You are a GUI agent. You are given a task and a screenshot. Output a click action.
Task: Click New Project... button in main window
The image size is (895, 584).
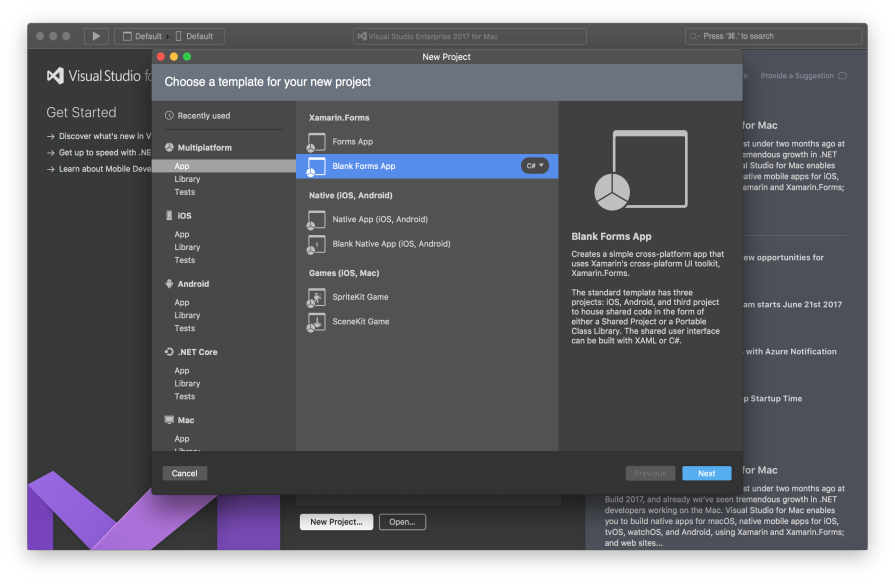point(336,522)
